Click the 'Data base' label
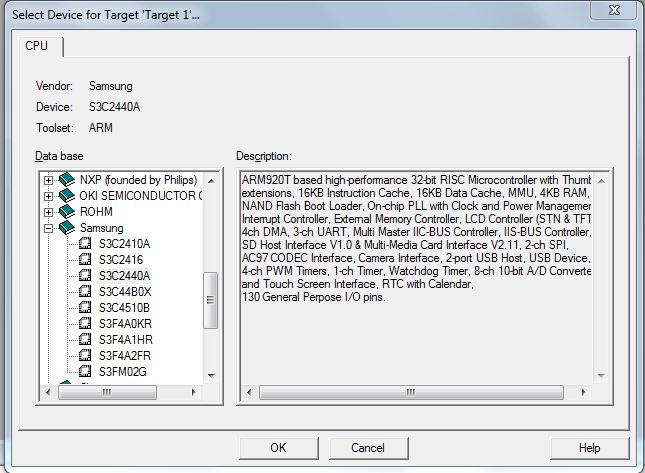 [x=59, y=156]
